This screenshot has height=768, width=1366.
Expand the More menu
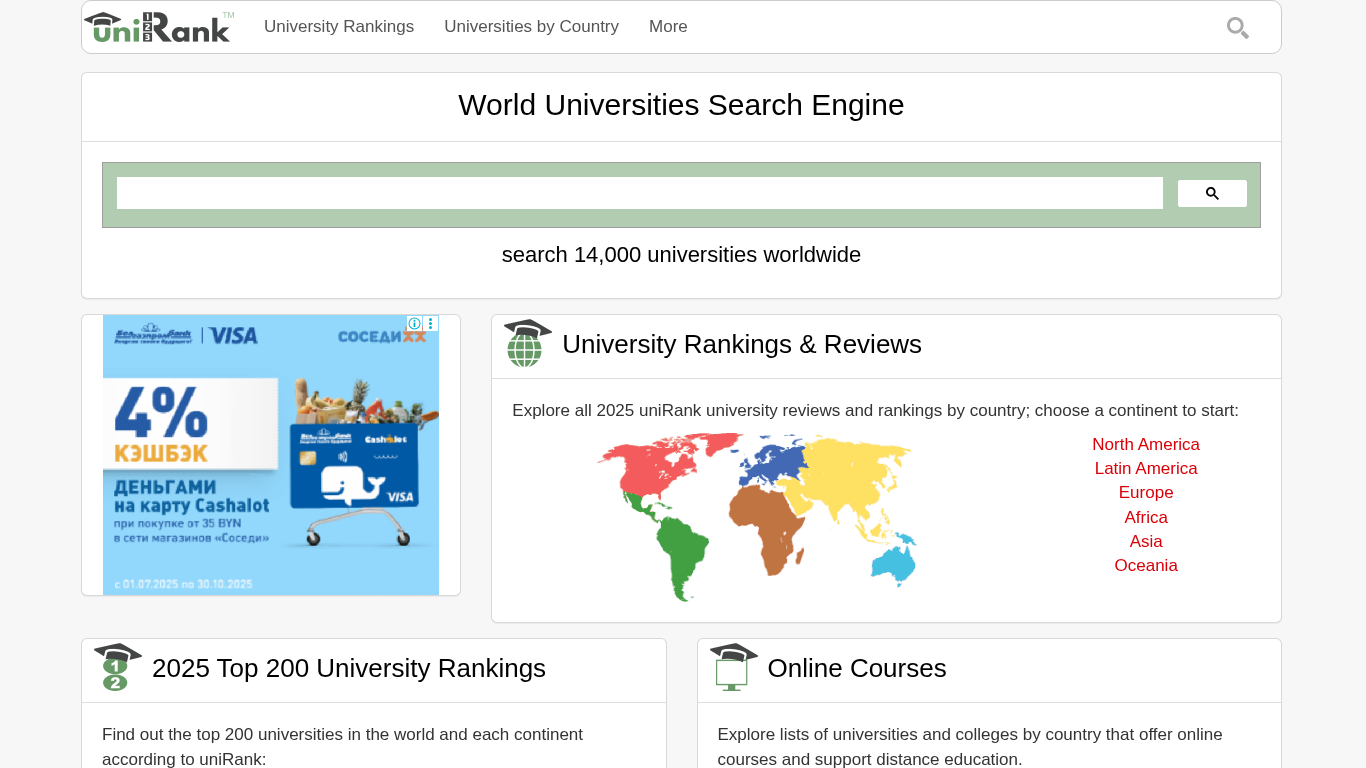click(x=668, y=27)
